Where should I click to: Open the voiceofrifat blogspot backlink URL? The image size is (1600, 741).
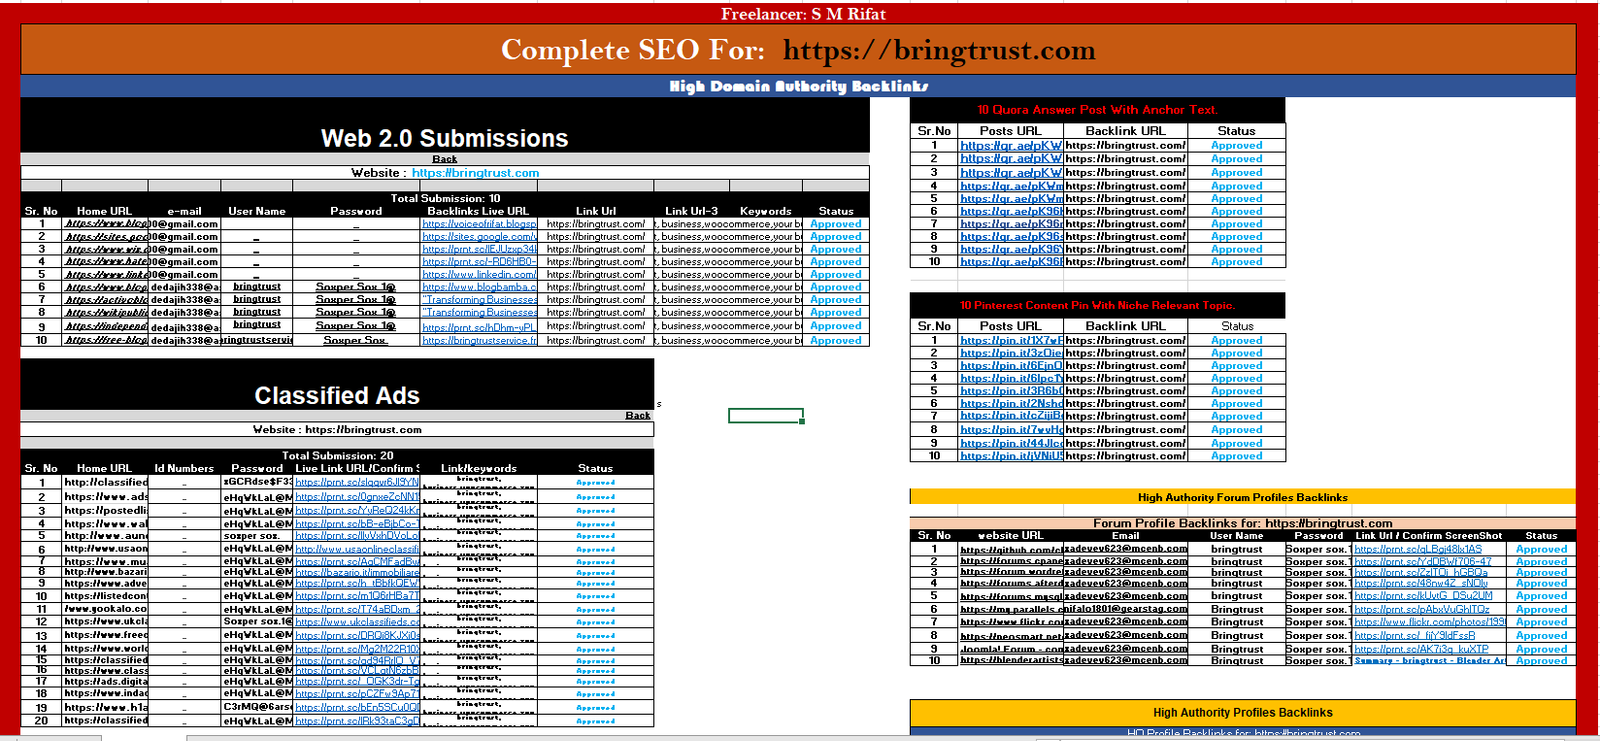pyautogui.click(x=479, y=224)
